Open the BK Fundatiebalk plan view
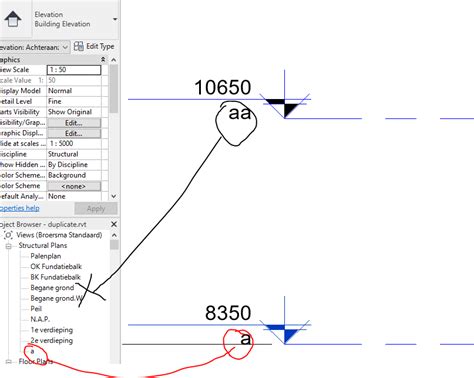Screen dimensions: 474x378 pyautogui.click(x=55, y=277)
